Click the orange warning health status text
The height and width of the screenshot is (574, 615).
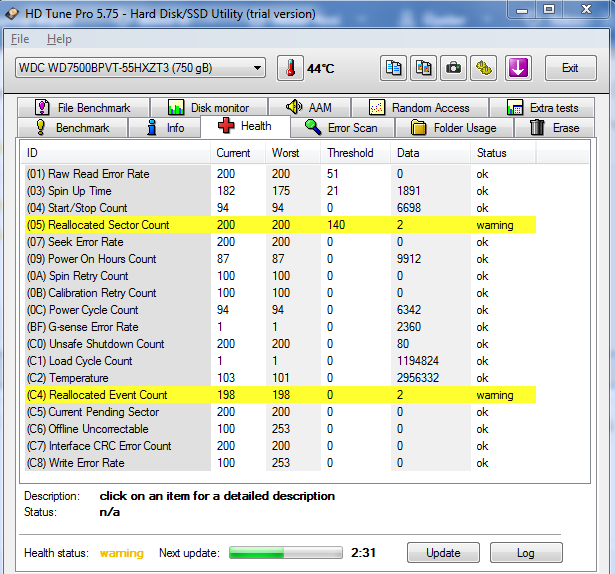pyautogui.click(x=122, y=553)
